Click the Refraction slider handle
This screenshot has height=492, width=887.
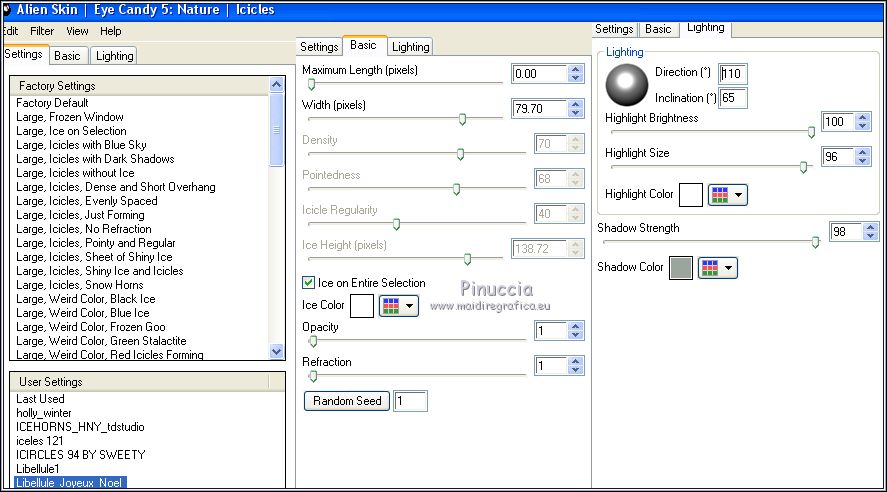pos(313,376)
